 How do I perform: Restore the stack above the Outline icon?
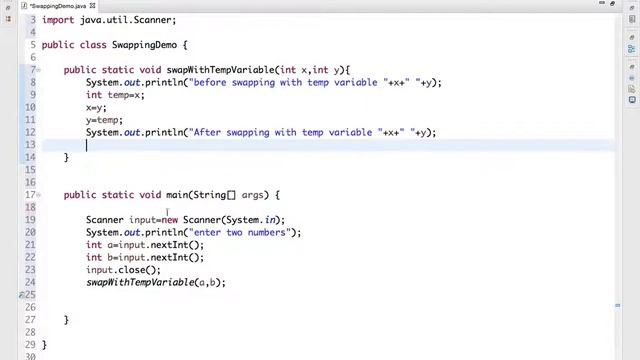click(x=632, y=38)
